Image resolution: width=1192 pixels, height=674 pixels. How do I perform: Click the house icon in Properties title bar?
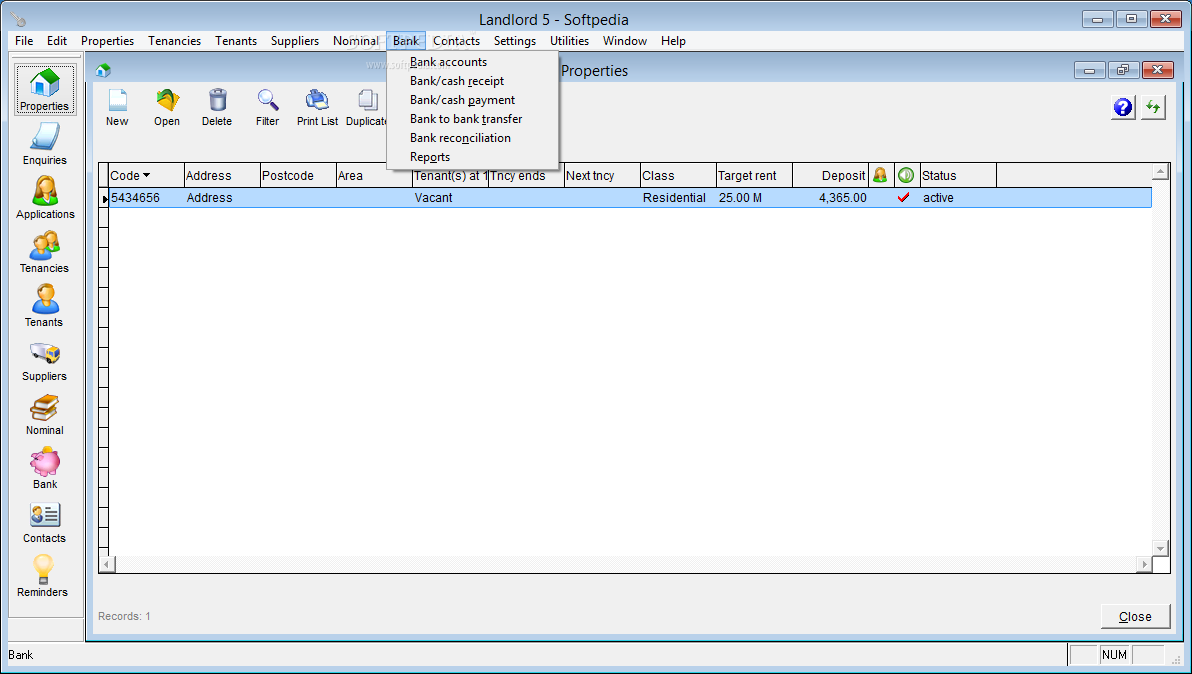pos(103,71)
